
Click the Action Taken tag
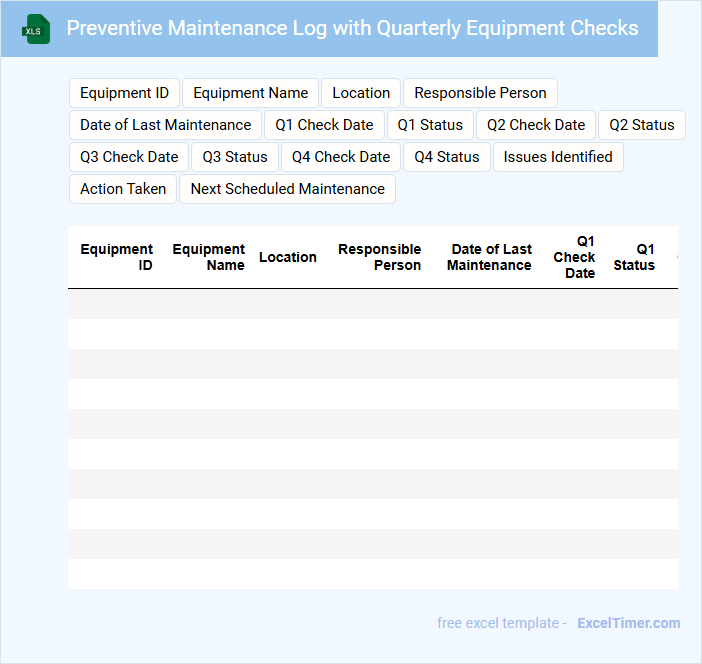[123, 189]
